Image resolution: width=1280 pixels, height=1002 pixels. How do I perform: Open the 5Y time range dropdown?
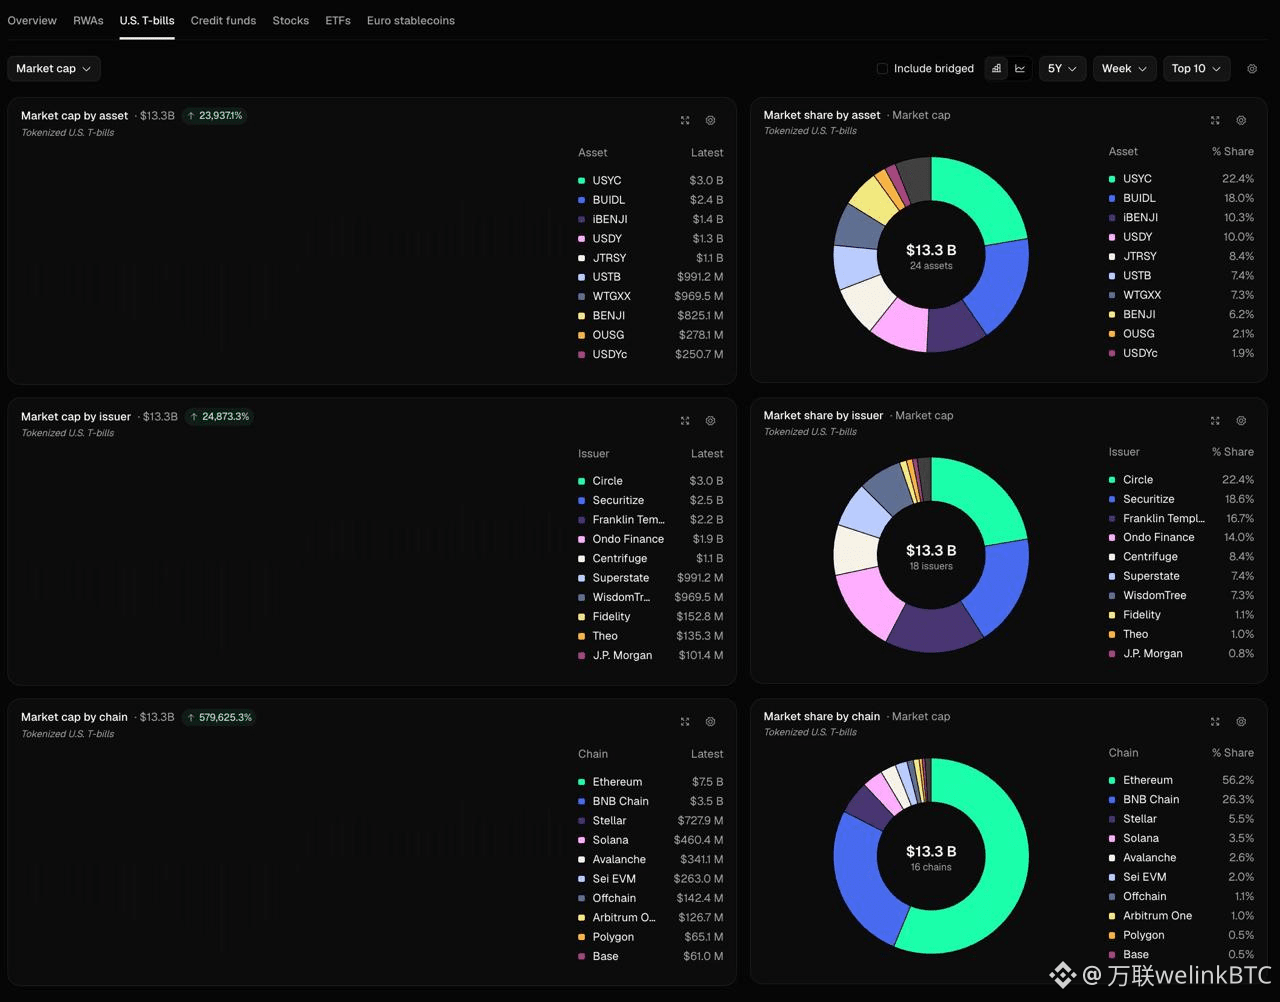1062,69
